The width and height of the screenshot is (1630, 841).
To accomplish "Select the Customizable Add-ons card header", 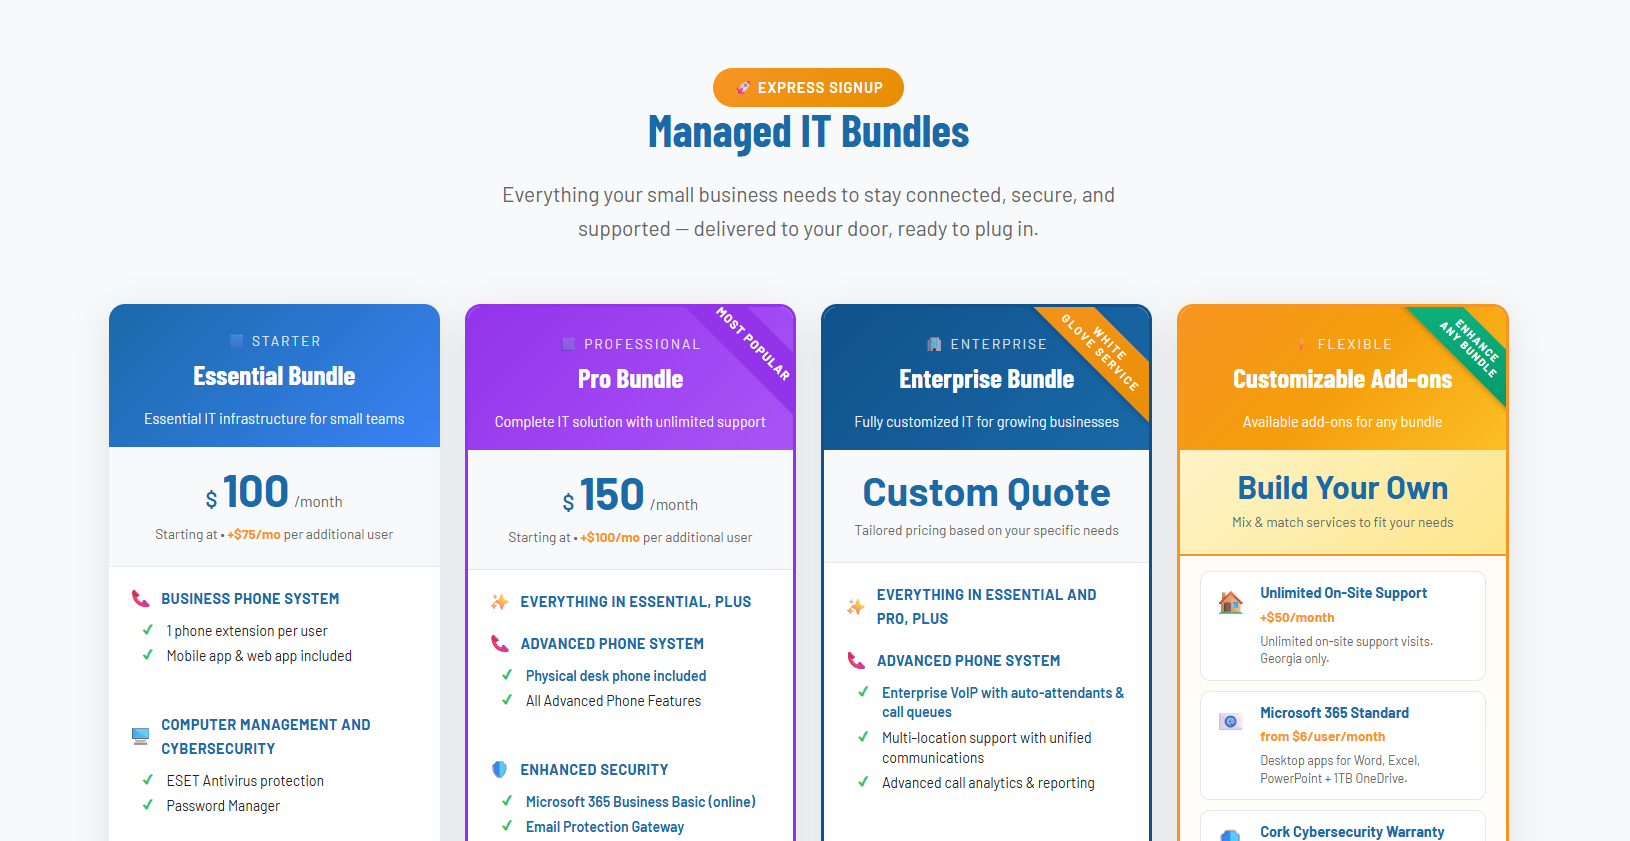I will pos(1342,379).
